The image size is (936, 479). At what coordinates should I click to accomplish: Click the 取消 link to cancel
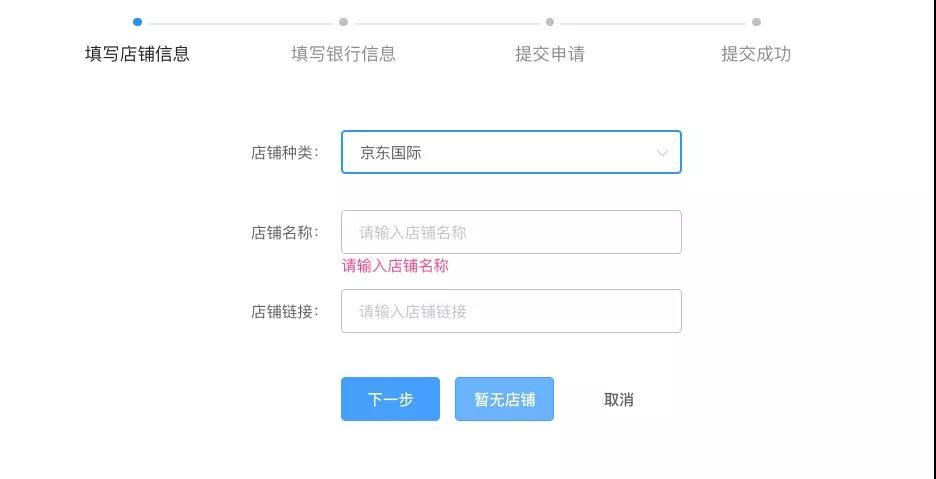point(619,399)
